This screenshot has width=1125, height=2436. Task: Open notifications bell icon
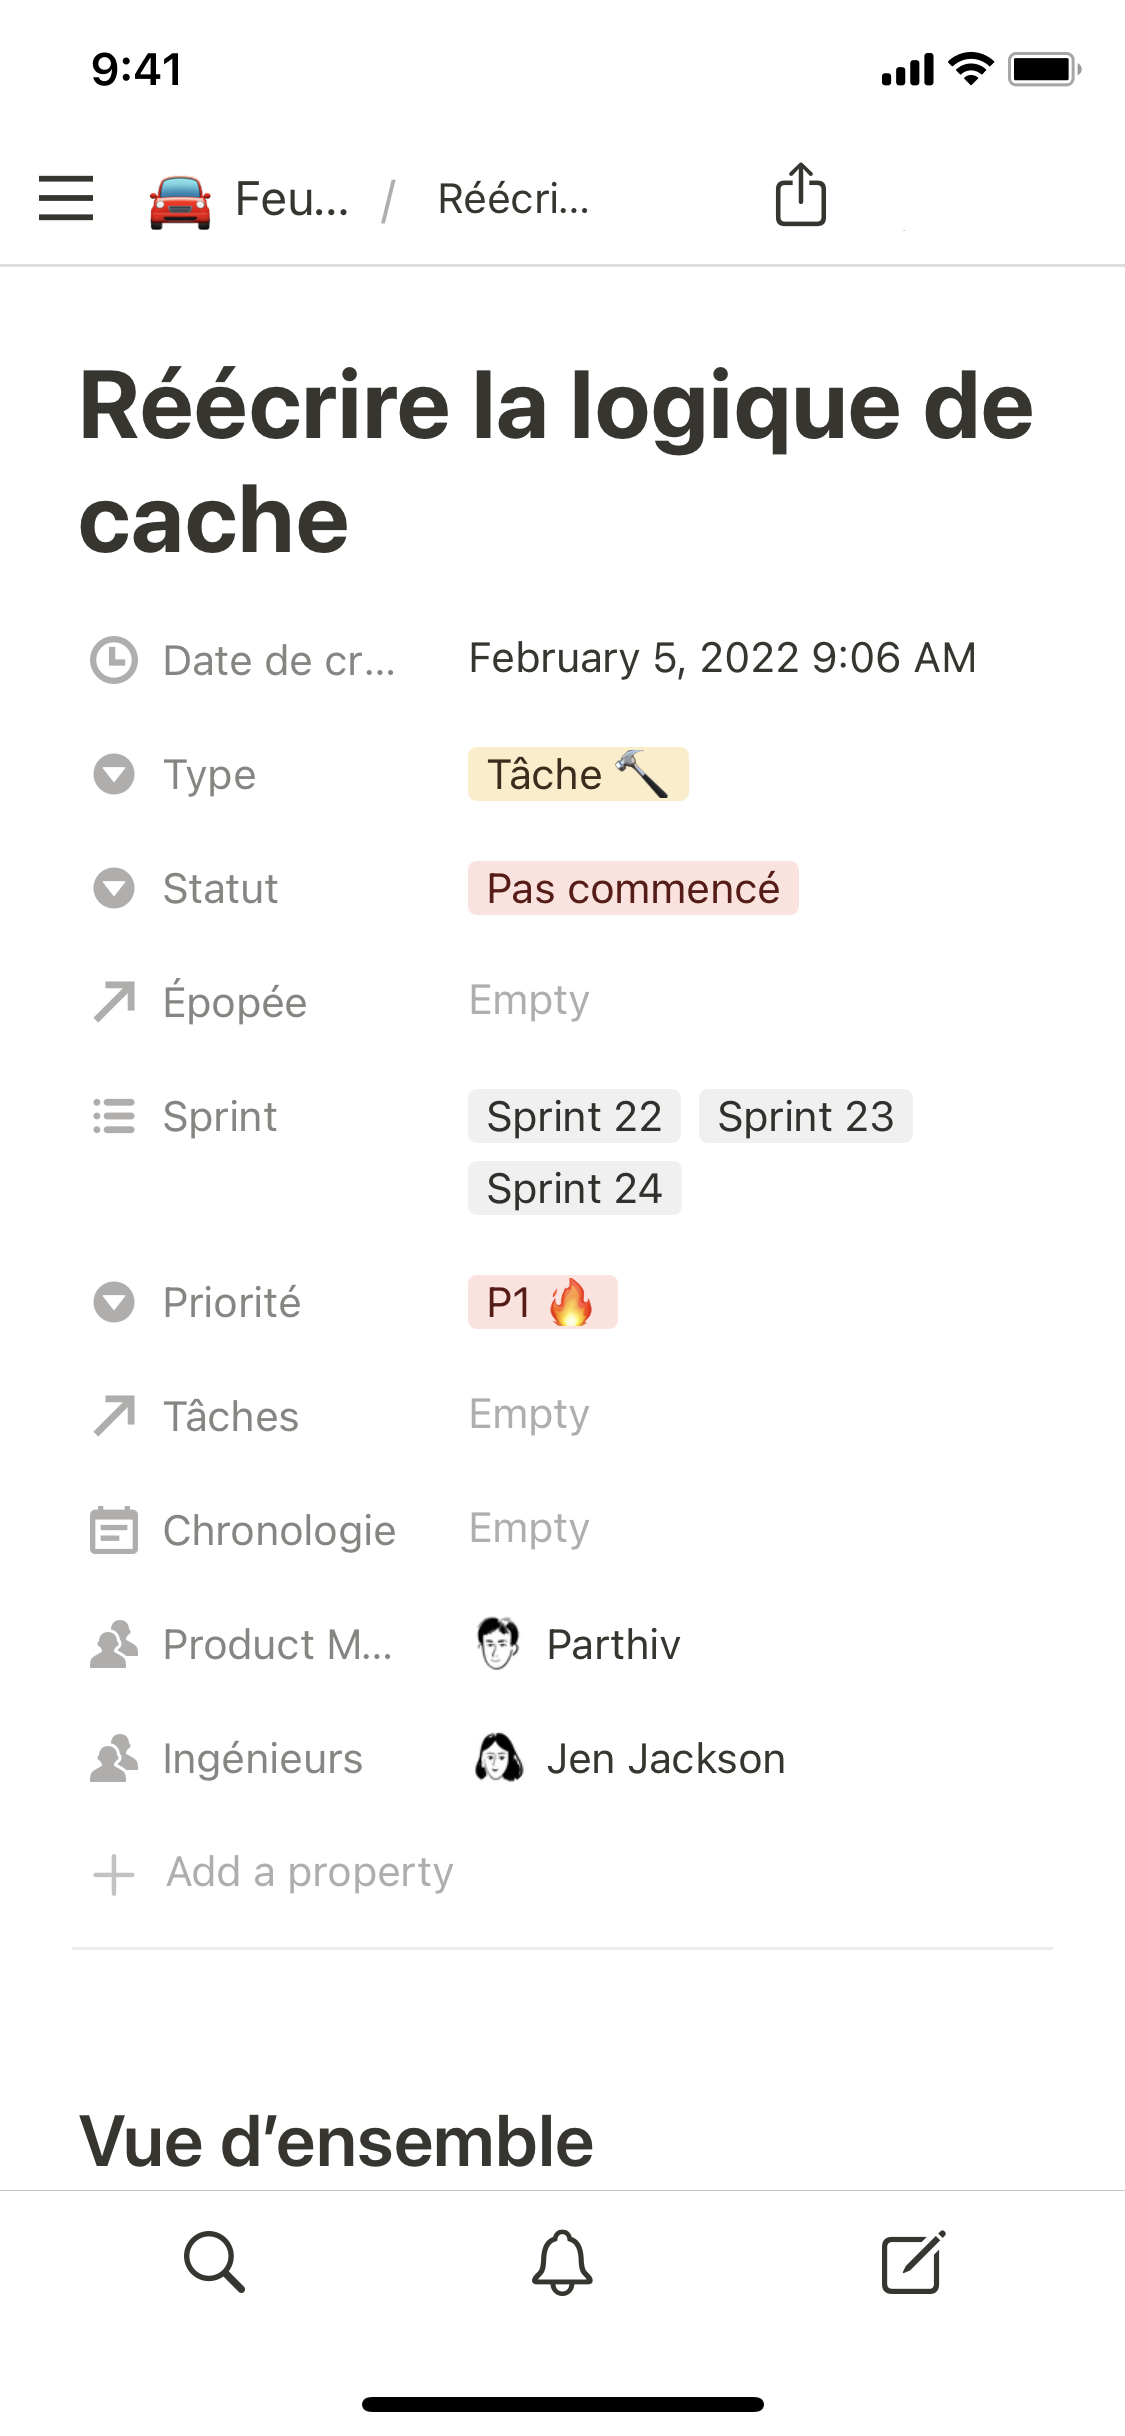[562, 2261]
